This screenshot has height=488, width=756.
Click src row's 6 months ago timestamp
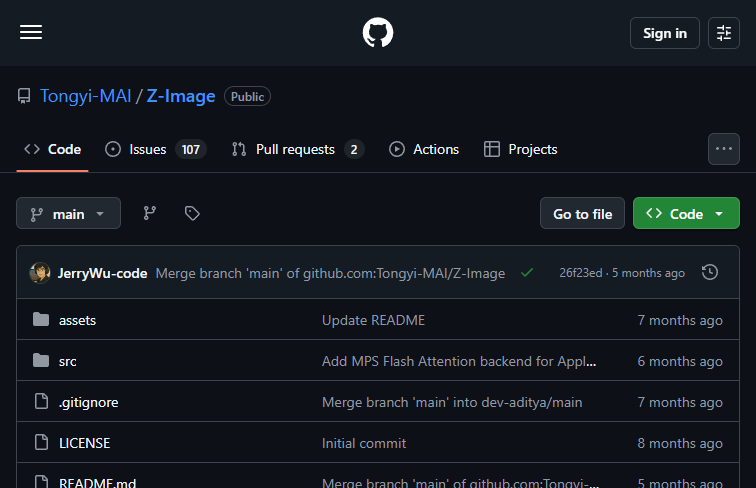tap(680, 361)
